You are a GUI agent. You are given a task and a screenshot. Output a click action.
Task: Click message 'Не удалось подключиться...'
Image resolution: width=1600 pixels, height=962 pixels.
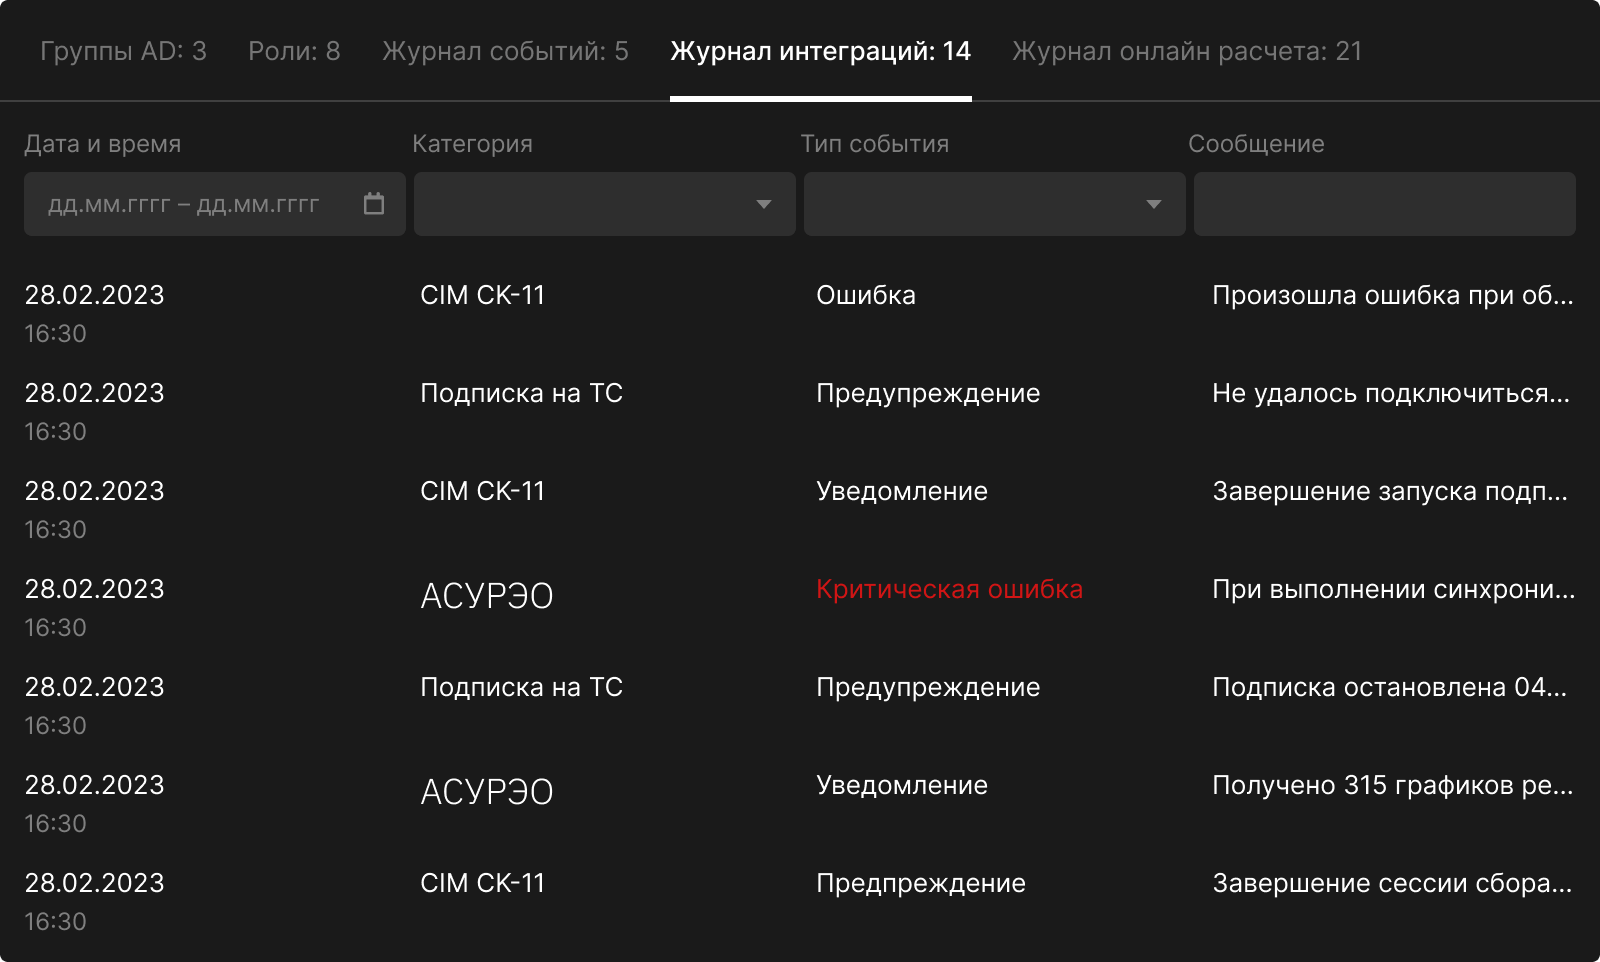[x=1390, y=393]
